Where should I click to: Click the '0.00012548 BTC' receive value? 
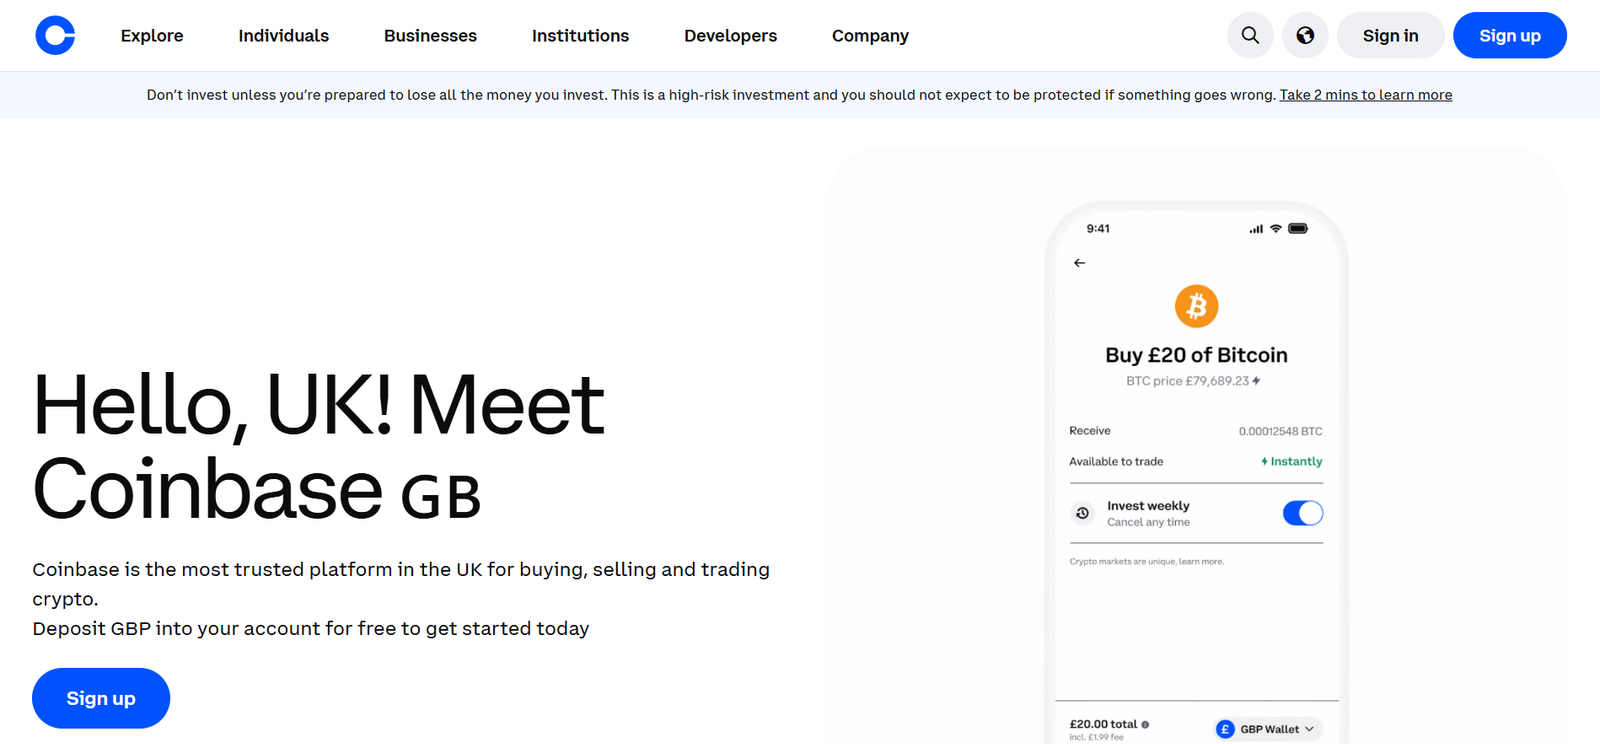click(x=1280, y=431)
